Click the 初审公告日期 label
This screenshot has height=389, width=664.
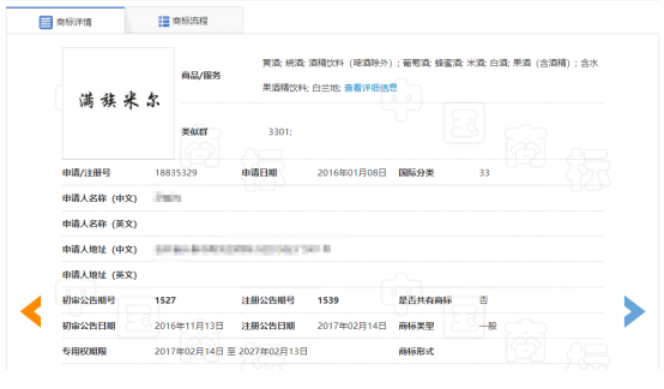pos(89,326)
